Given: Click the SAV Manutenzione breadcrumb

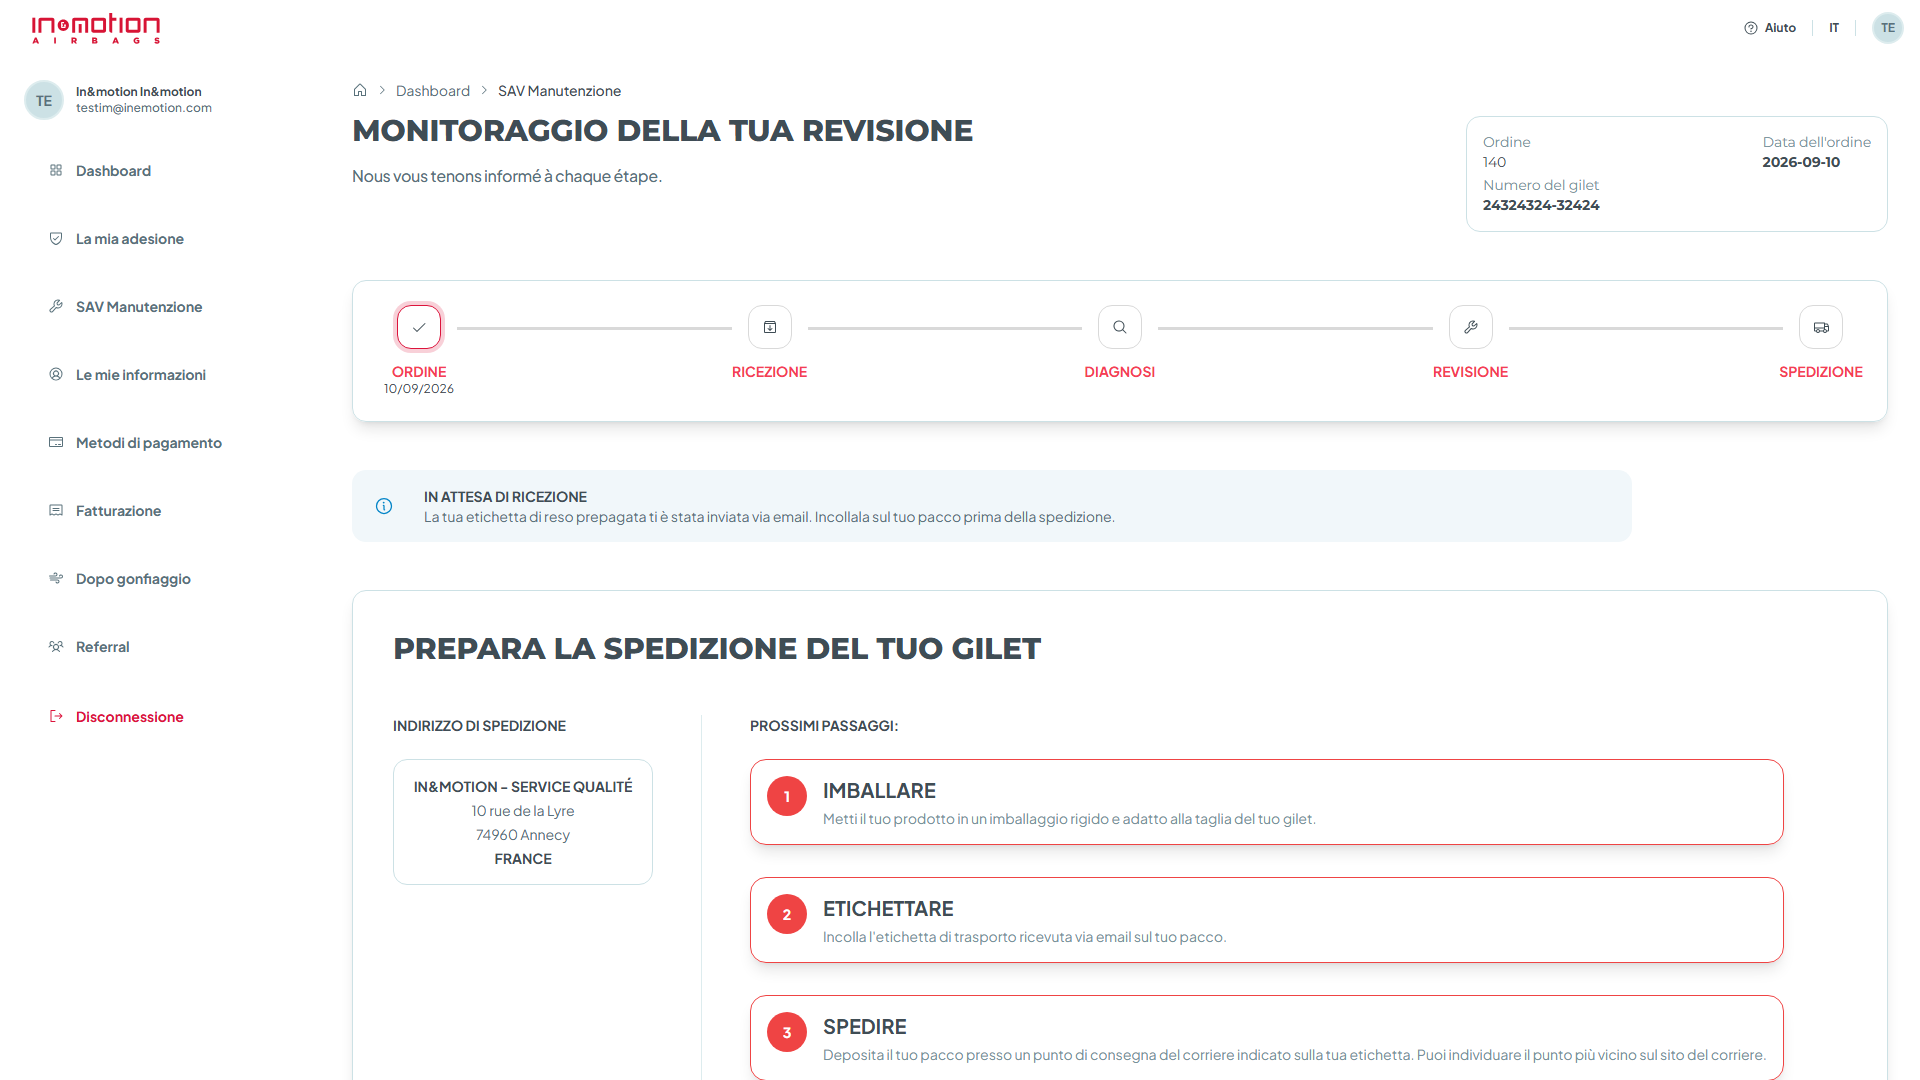Looking at the screenshot, I should [559, 91].
